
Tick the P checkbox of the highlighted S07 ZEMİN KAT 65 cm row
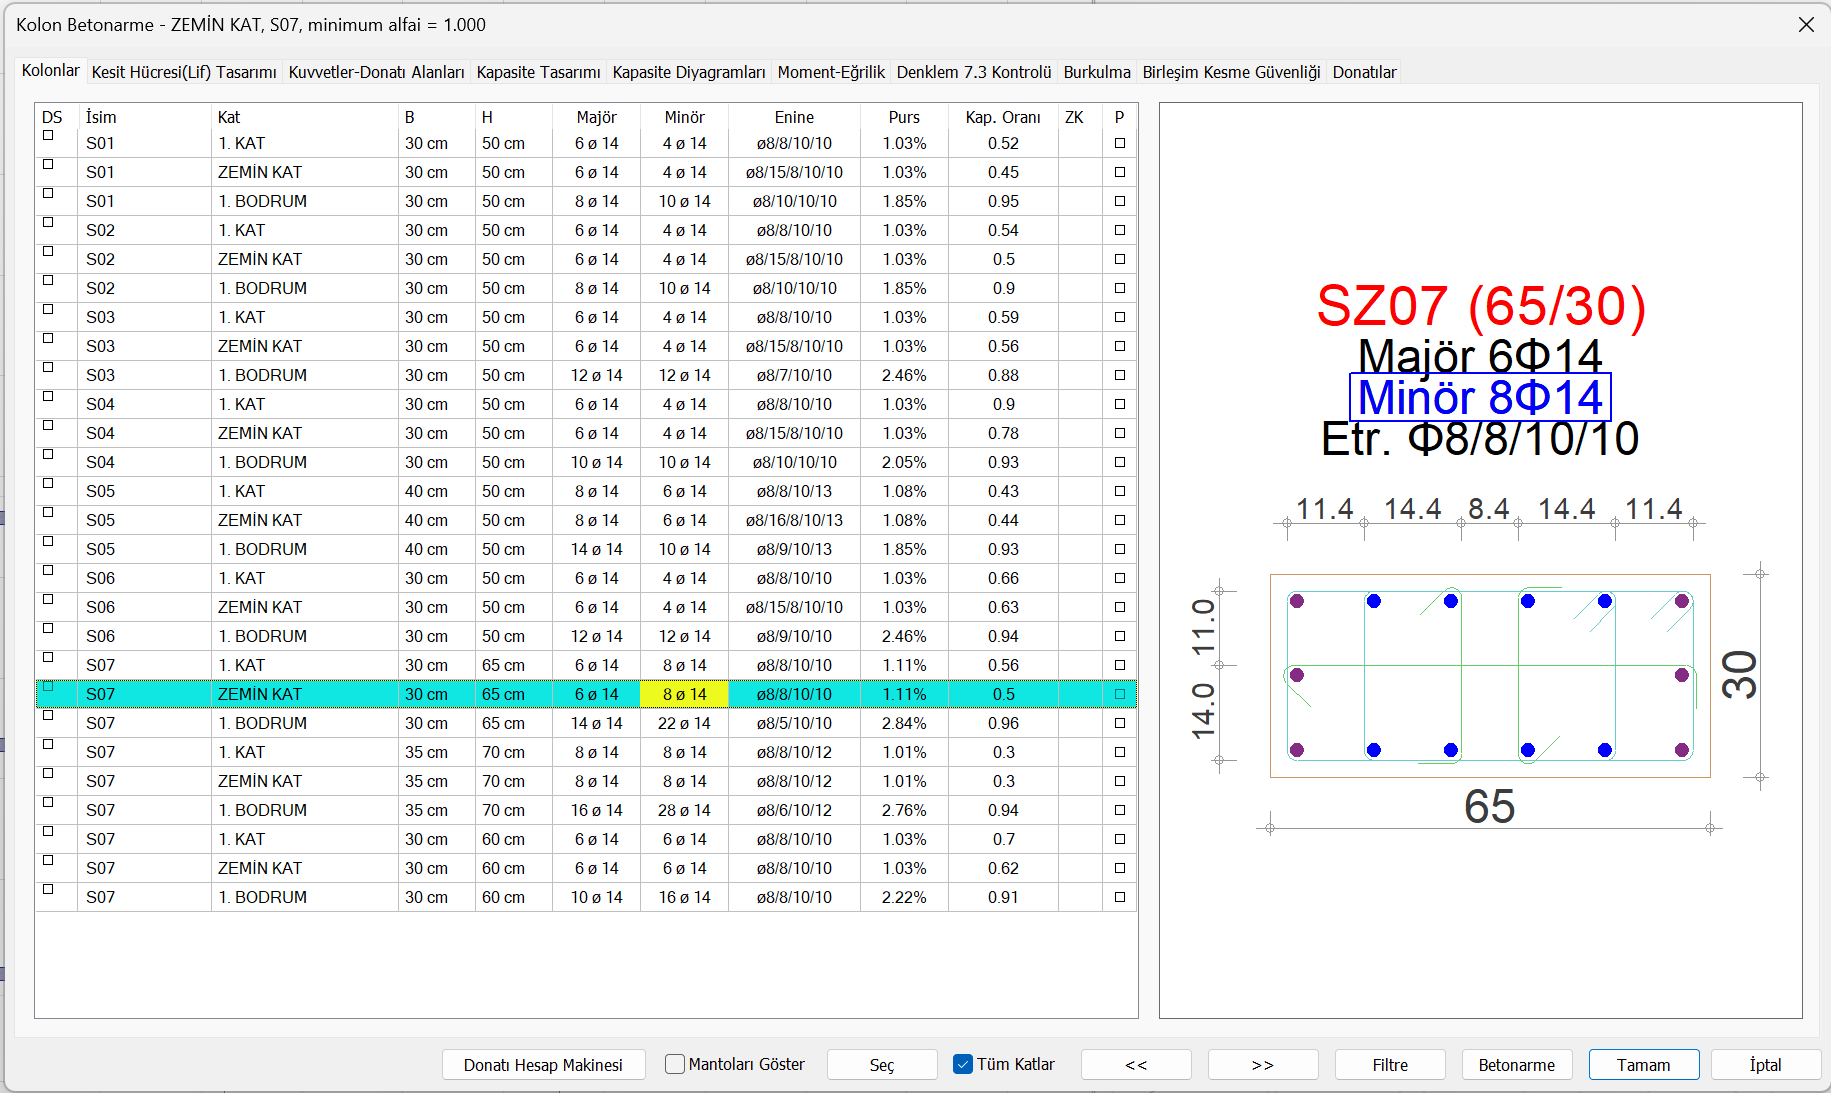click(x=1120, y=694)
